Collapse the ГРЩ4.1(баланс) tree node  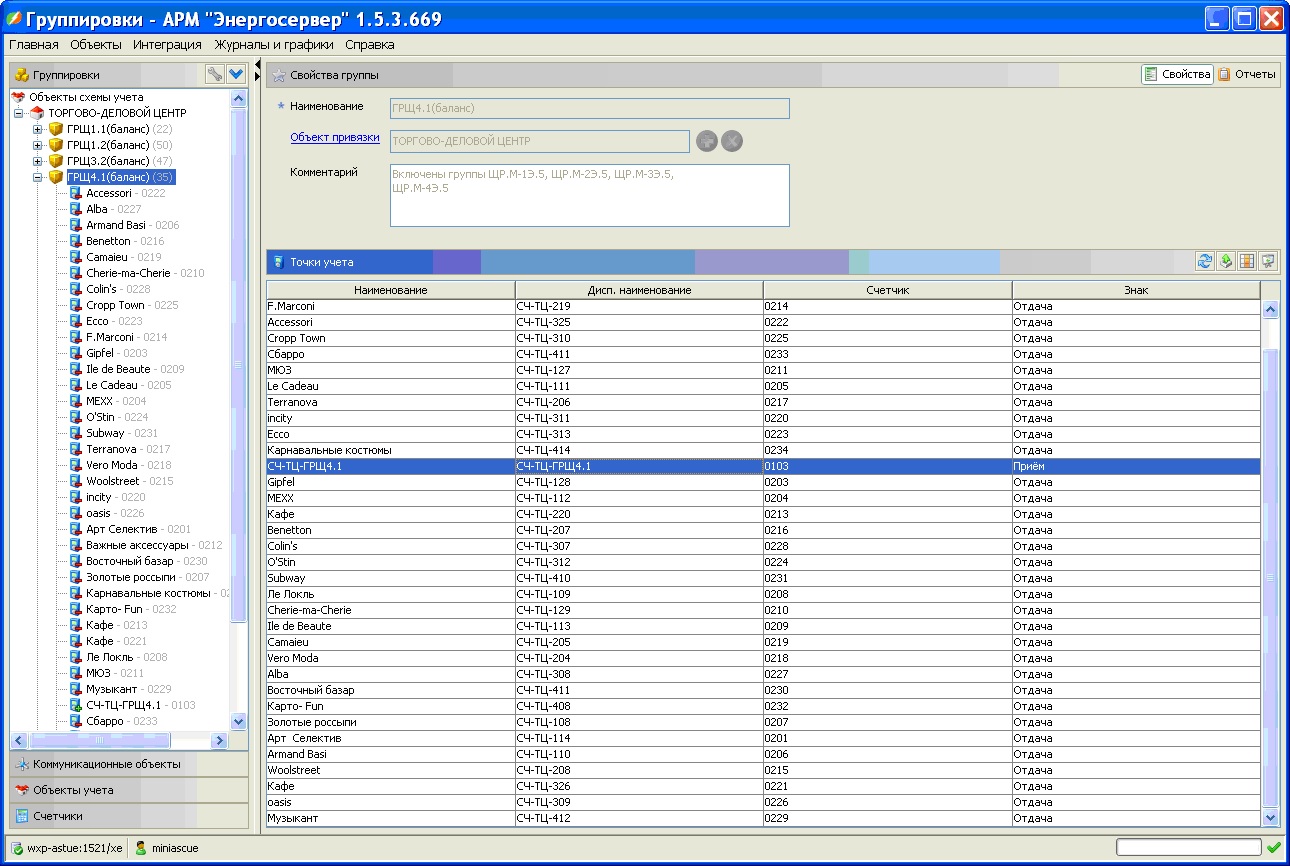[38, 177]
